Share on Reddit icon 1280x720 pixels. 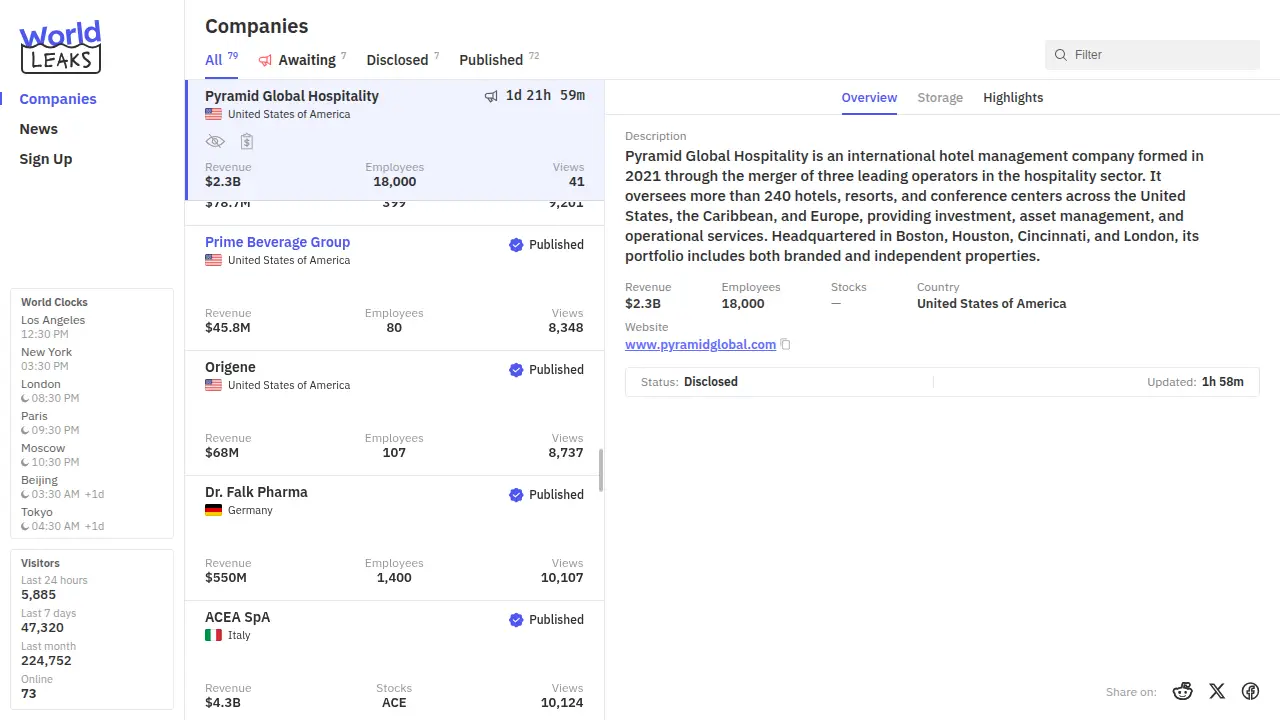1183,691
